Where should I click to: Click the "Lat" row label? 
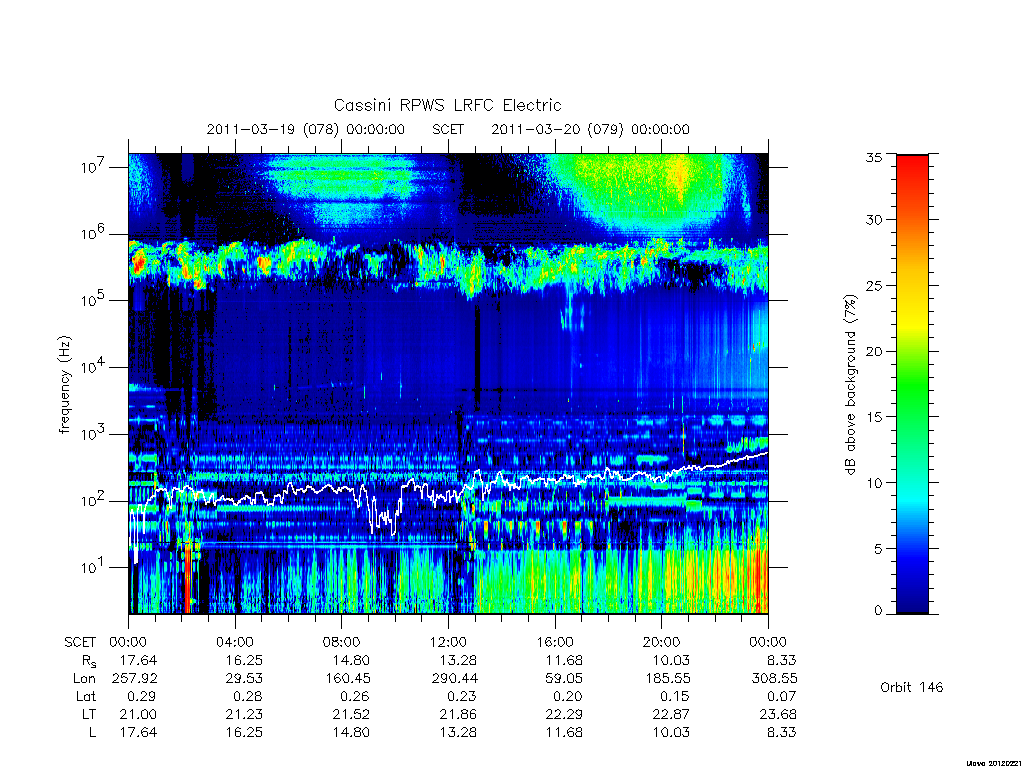tap(86, 696)
